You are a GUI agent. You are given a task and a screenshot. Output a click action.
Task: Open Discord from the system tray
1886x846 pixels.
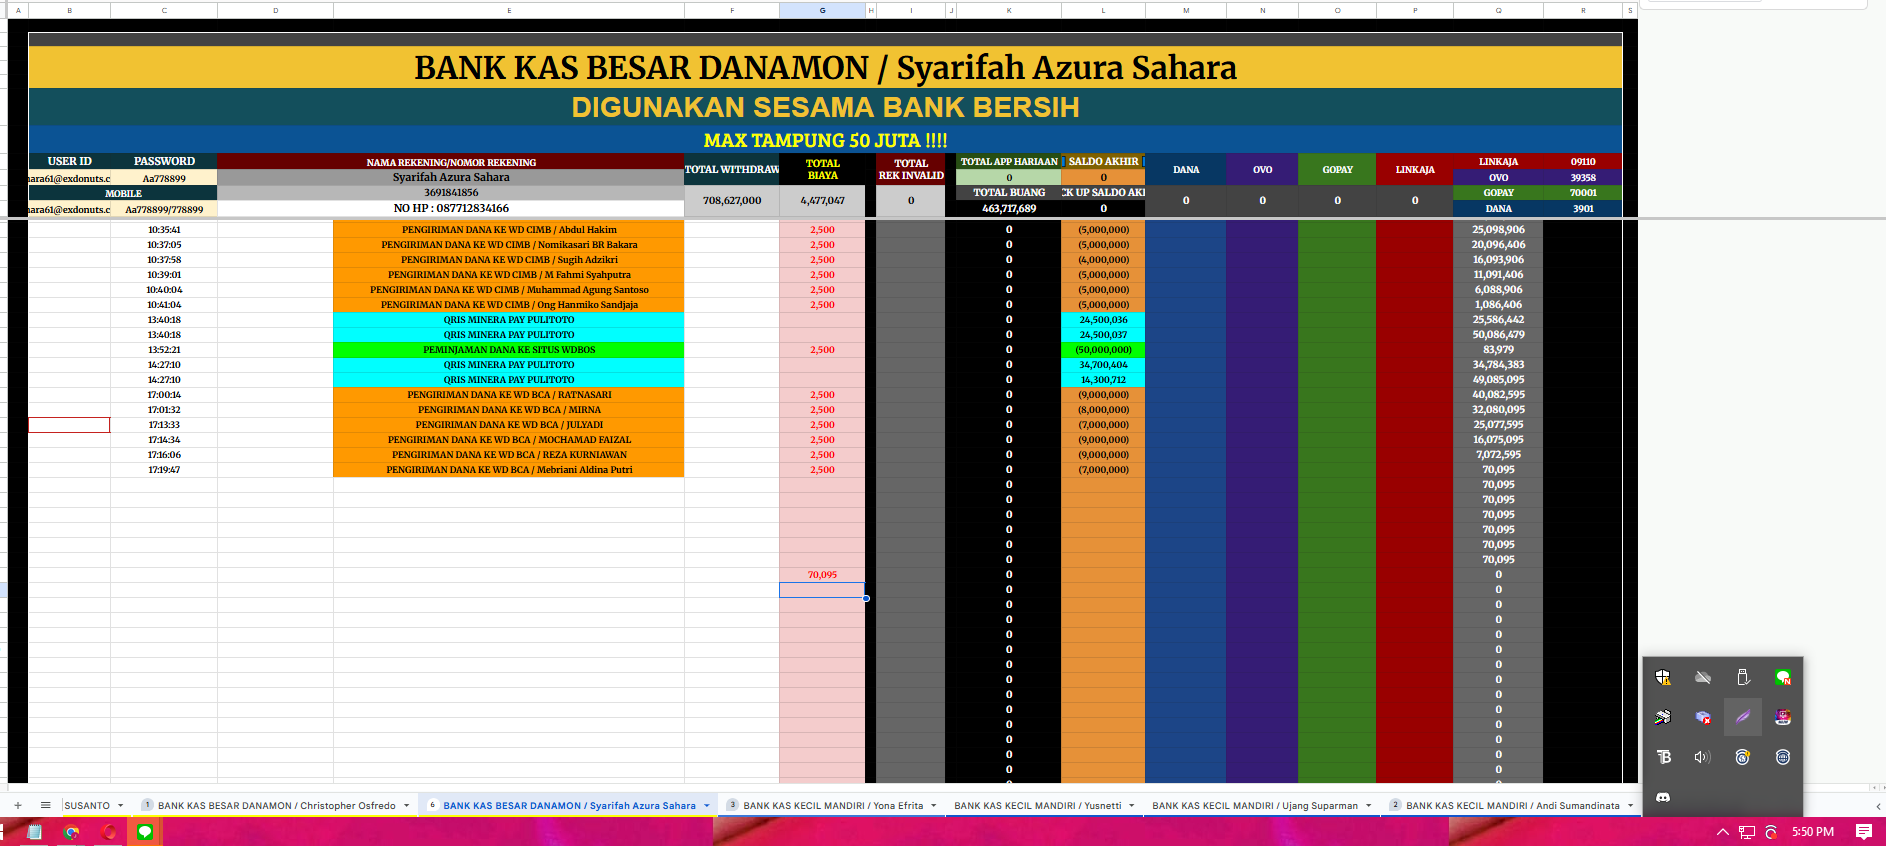1663,797
